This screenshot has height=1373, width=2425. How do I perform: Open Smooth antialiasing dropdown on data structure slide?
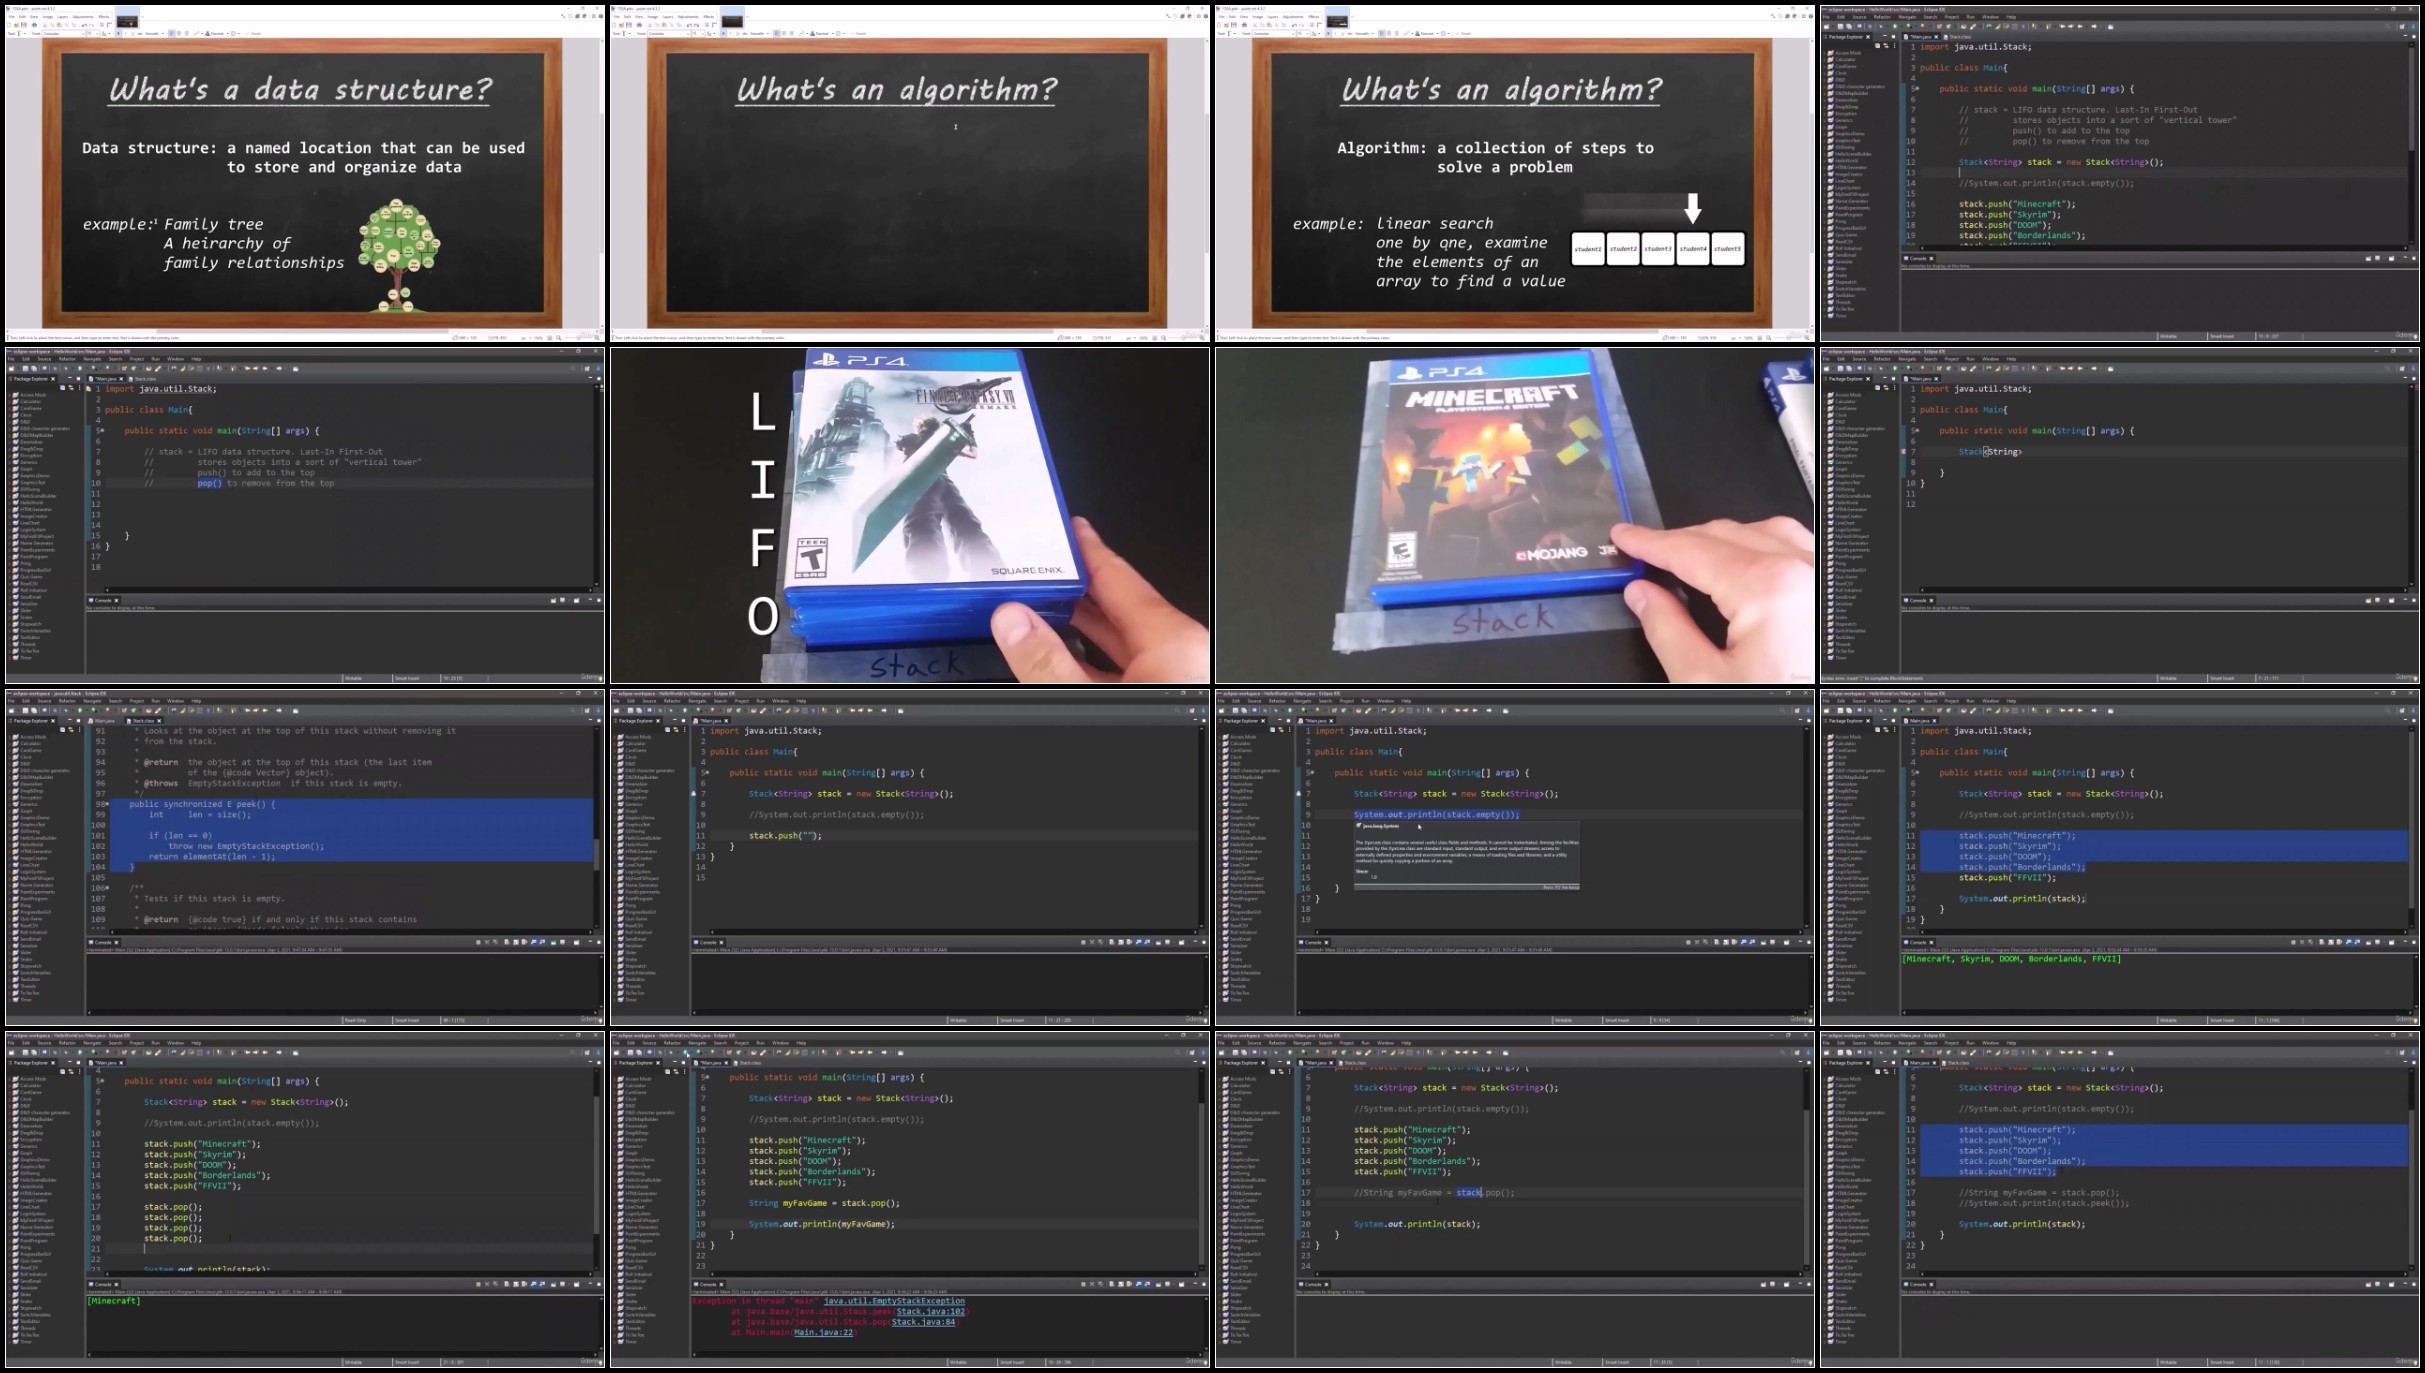(155, 34)
